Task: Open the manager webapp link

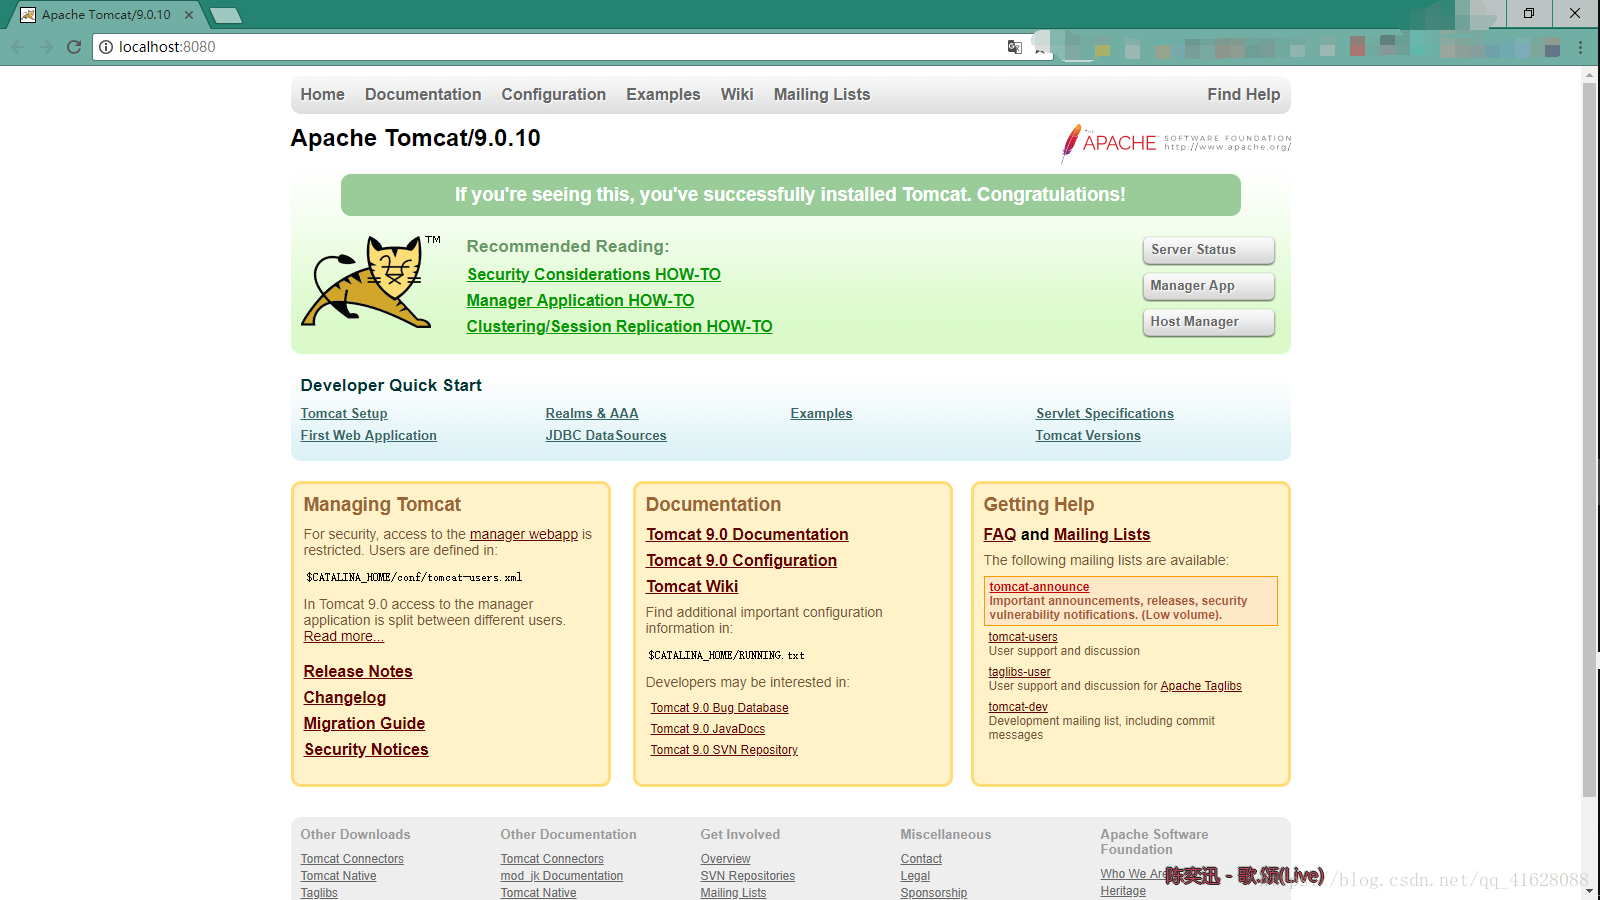Action: point(524,534)
